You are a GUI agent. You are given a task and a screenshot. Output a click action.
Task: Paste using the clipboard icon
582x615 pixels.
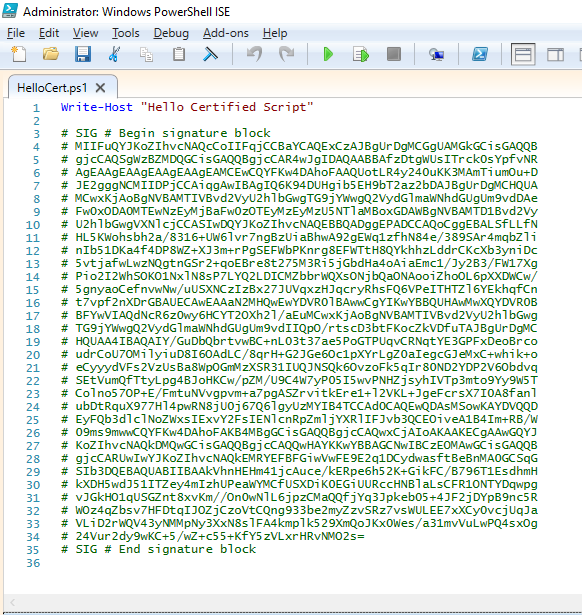click(179, 54)
